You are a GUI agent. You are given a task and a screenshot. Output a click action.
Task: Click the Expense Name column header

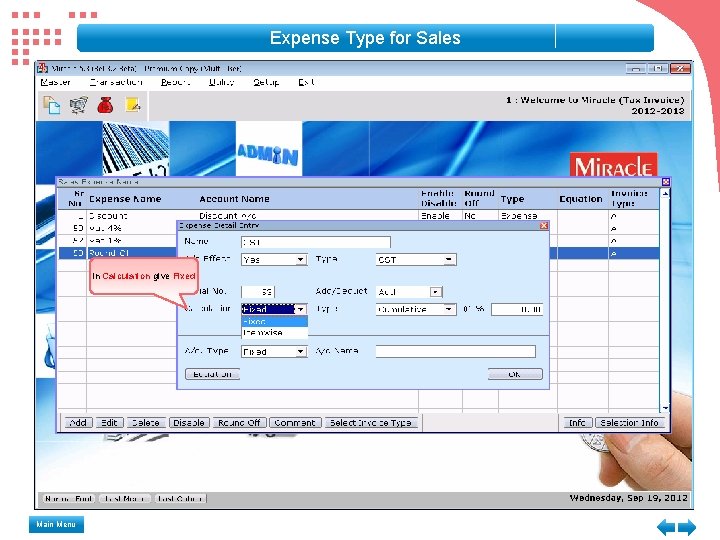coord(125,199)
